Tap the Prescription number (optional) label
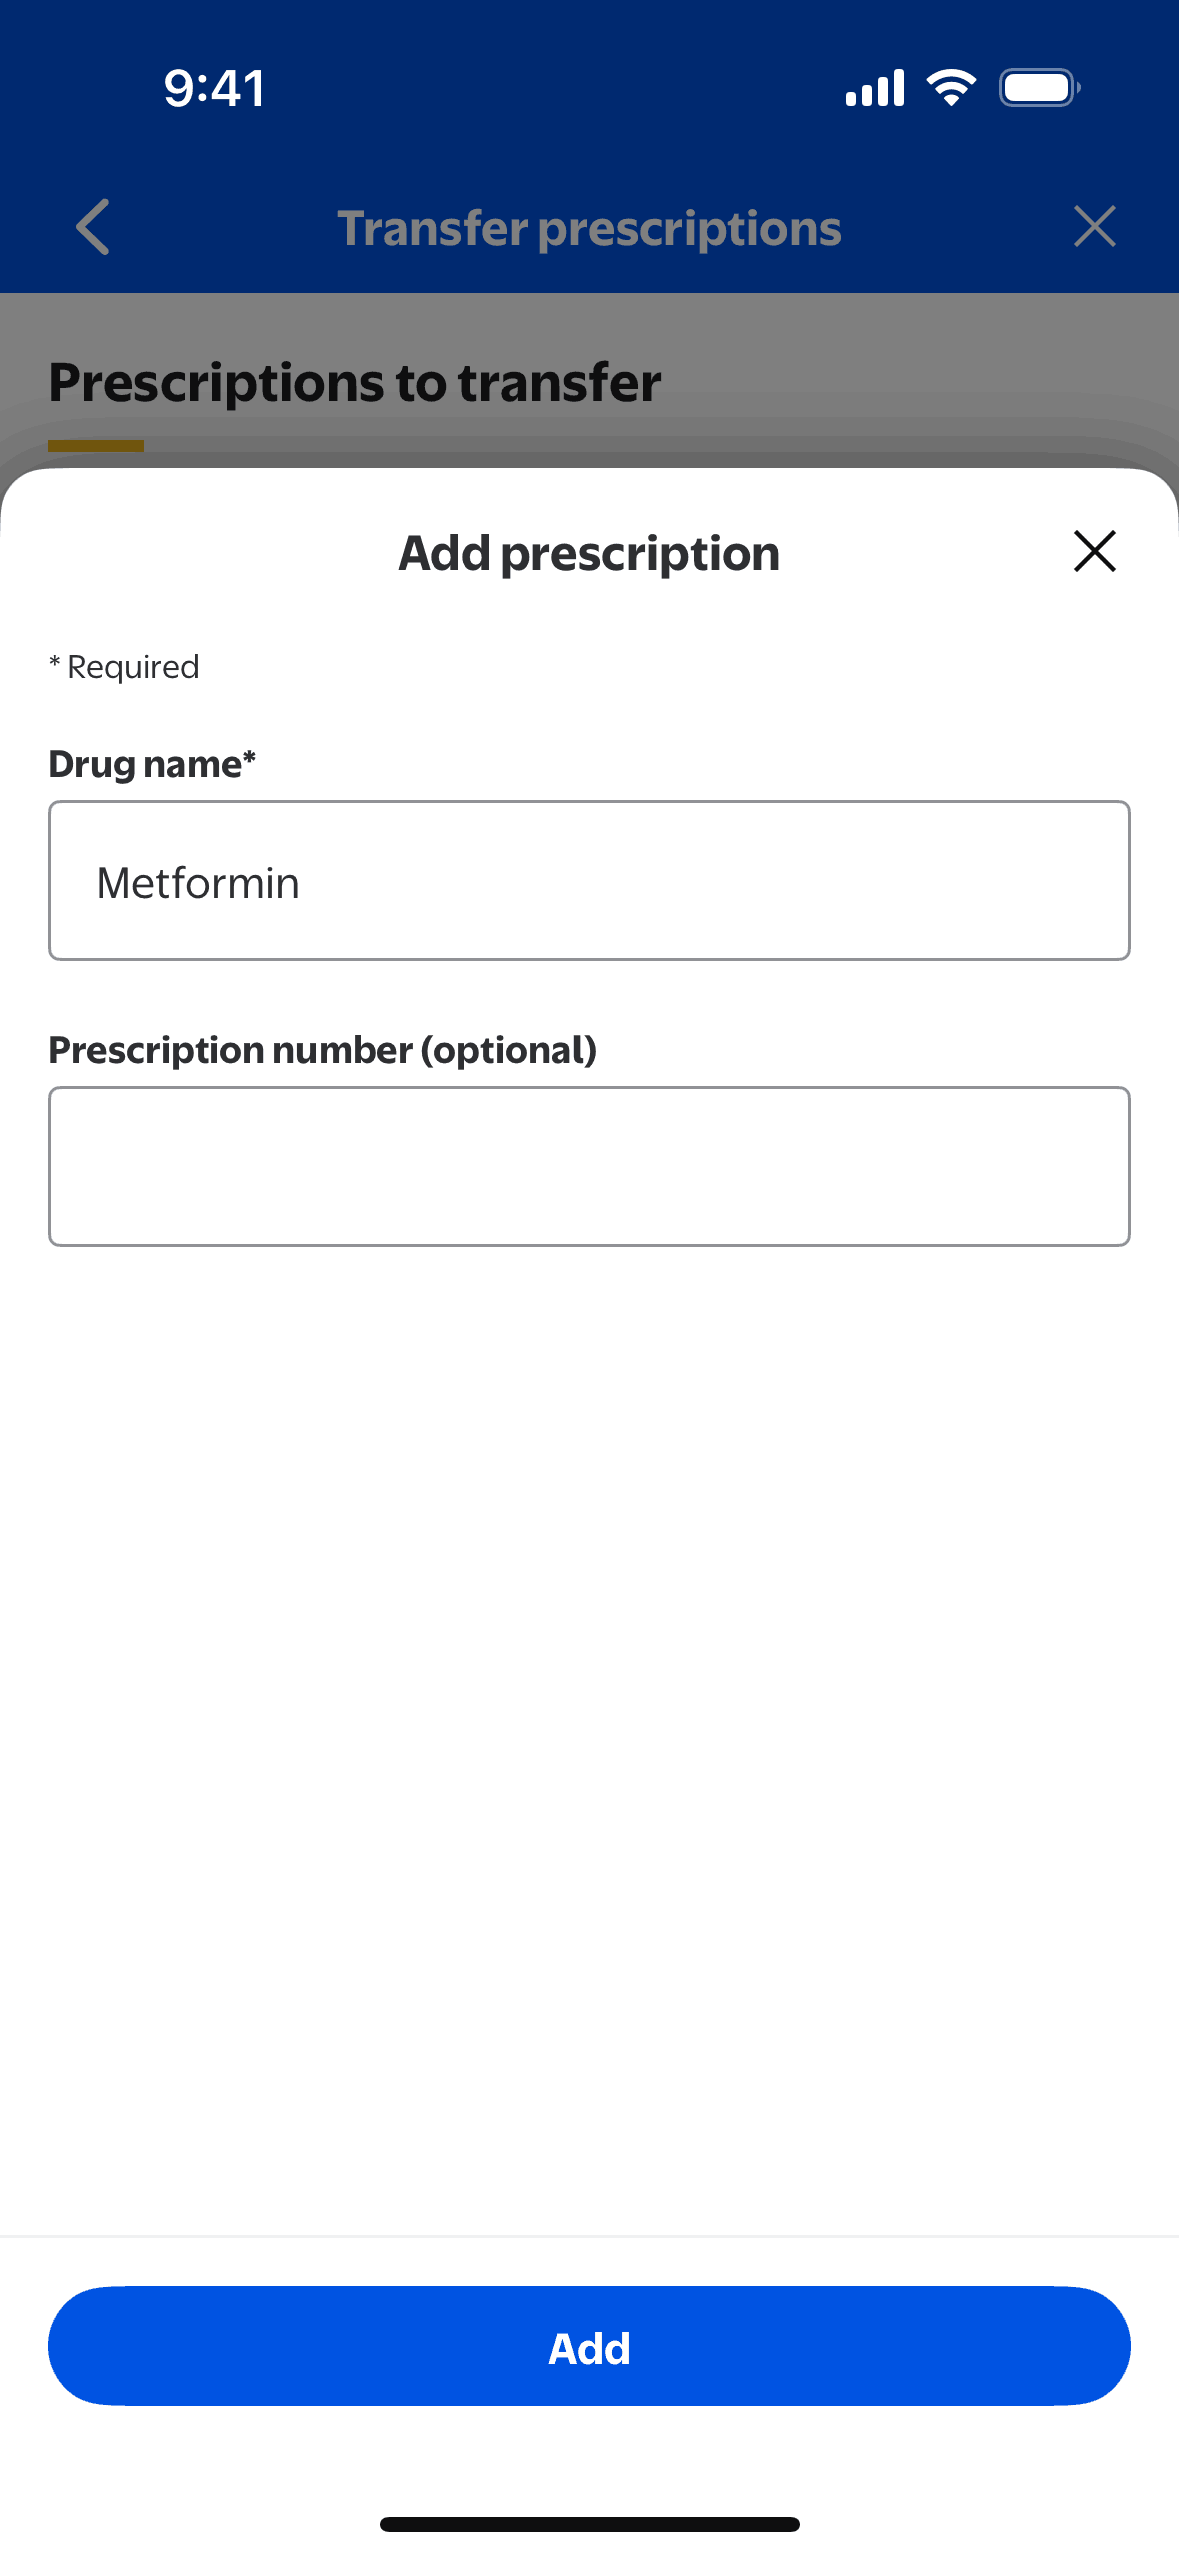Viewport: 1179px width, 2556px height. pos(322,1050)
